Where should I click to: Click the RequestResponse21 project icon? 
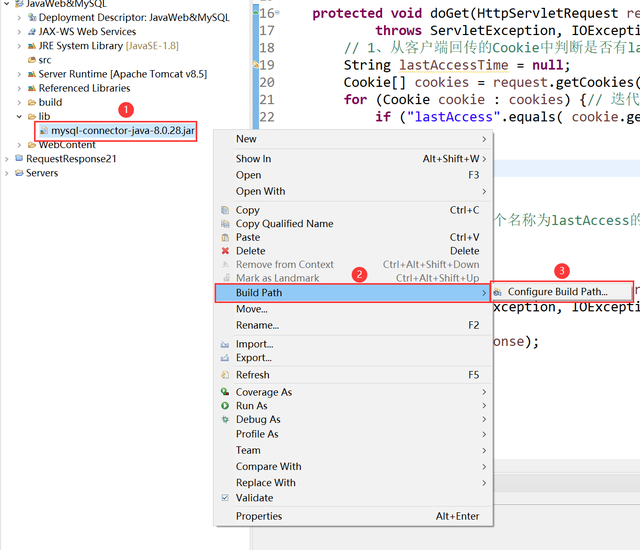19,158
